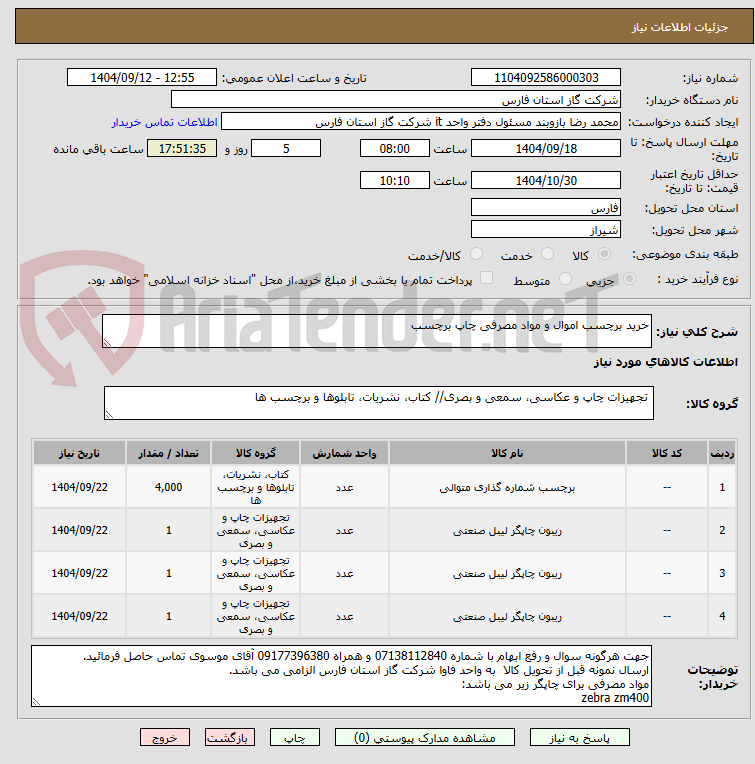
Task: Toggle the اسناد خزانه اسلامی payment checkbox
Action: point(486,278)
